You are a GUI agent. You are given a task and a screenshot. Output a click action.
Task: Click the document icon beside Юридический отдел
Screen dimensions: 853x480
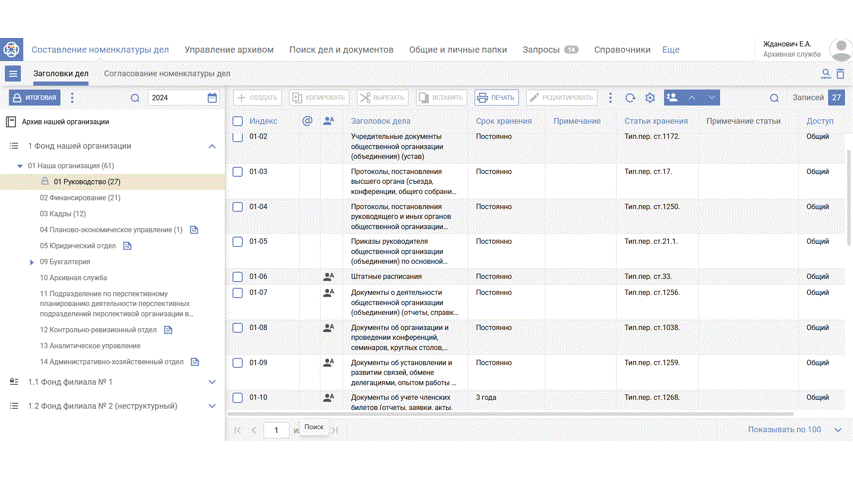[128, 246]
